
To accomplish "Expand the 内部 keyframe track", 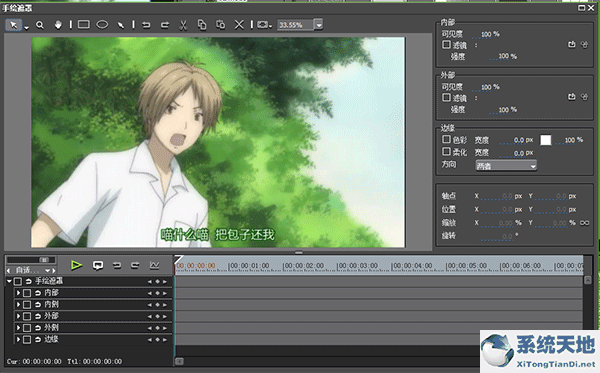I will [x=18, y=293].
